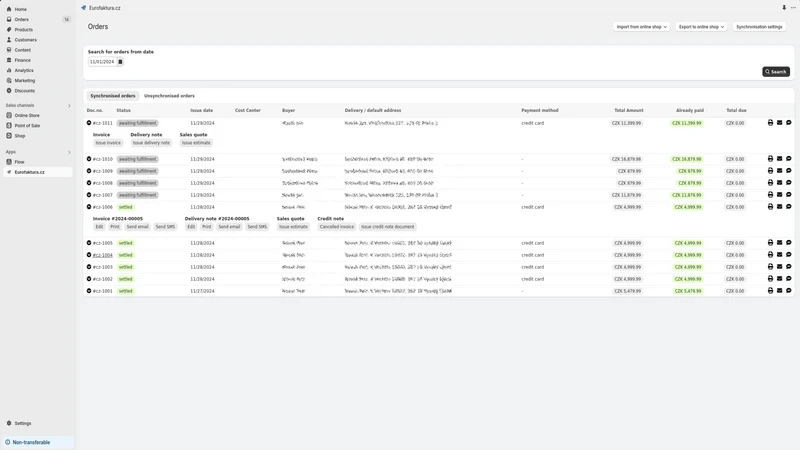Viewport: 800px width, 450px height.
Task: Collapse order #cz-1011 row
Action: [89, 123]
